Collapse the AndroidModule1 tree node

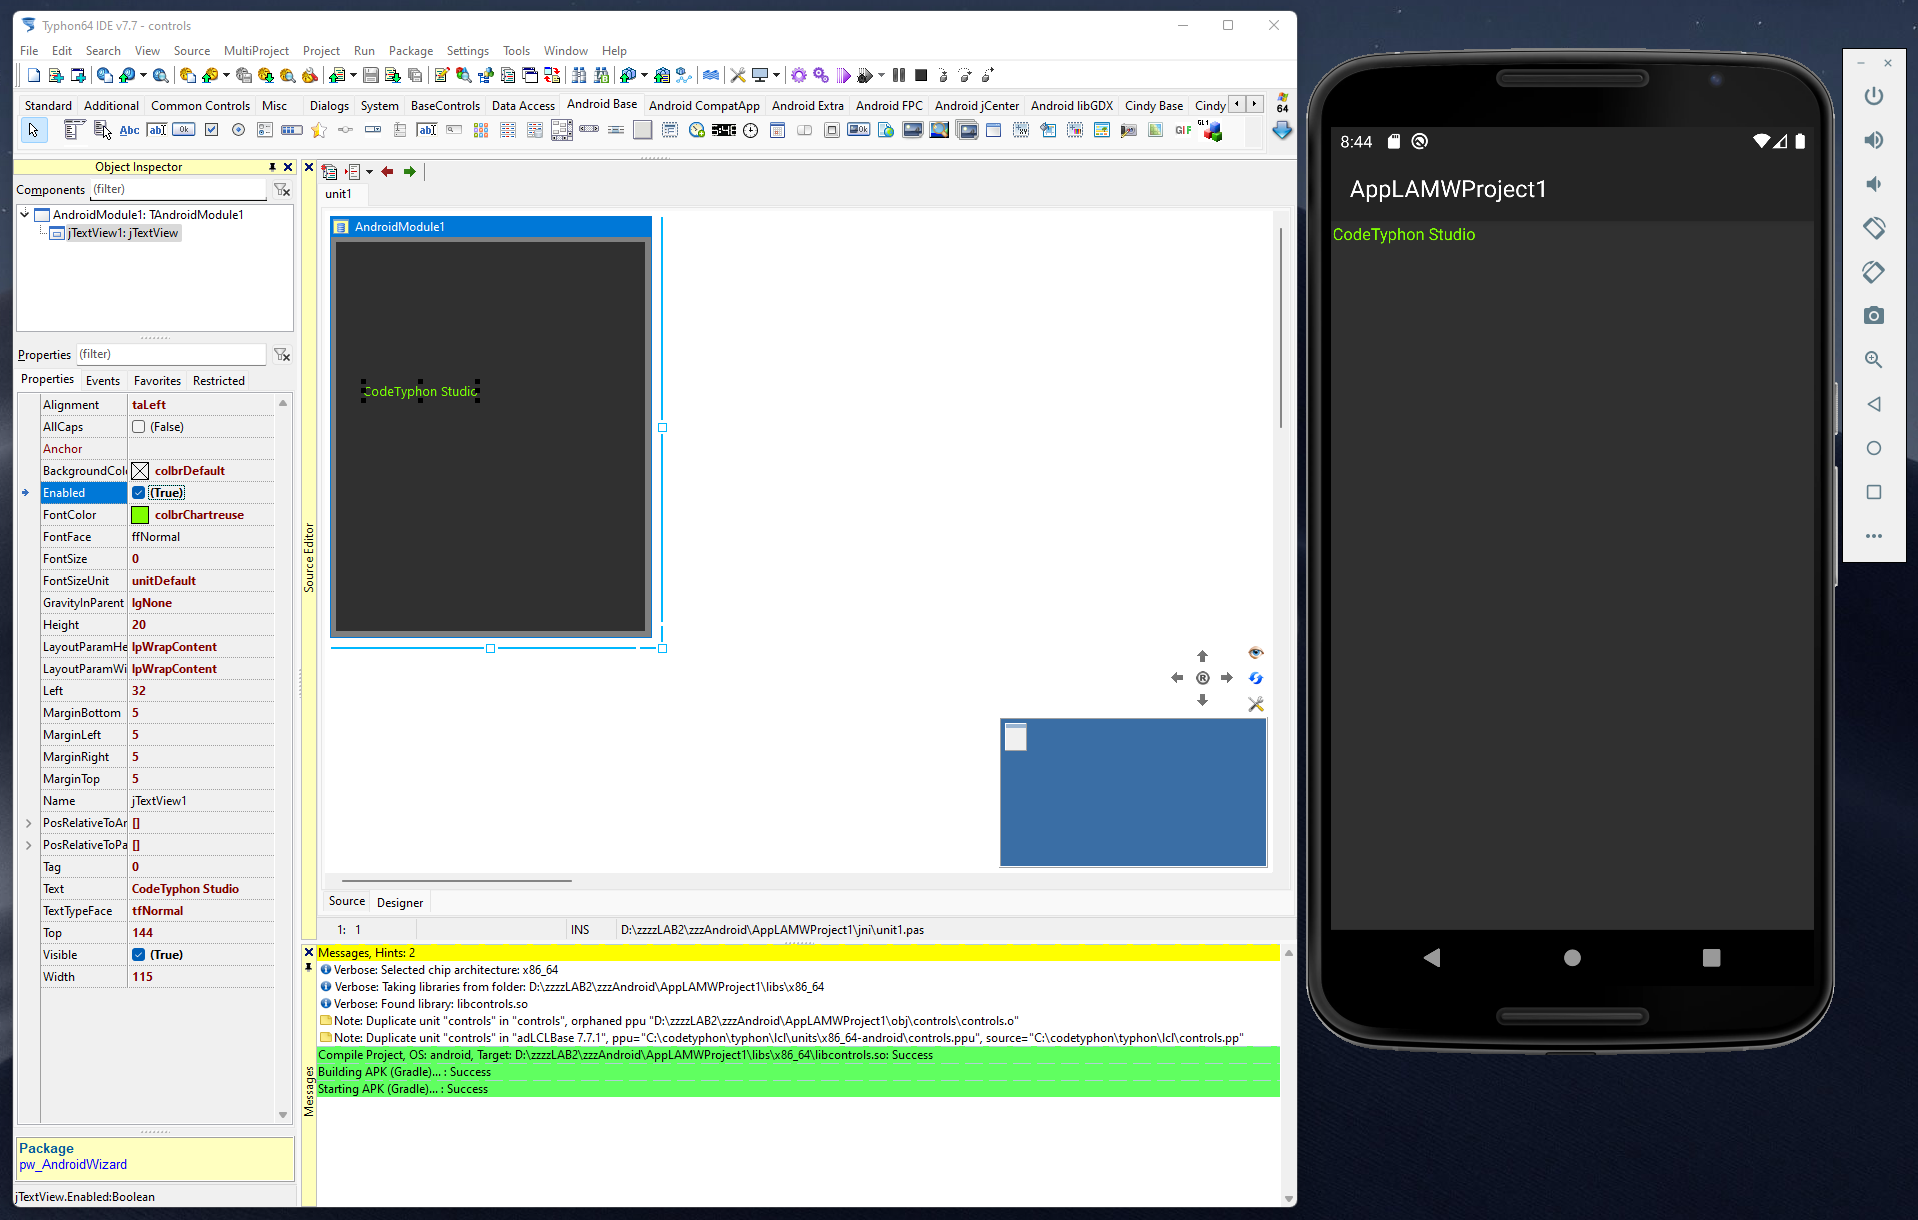click(x=25, y=214)
